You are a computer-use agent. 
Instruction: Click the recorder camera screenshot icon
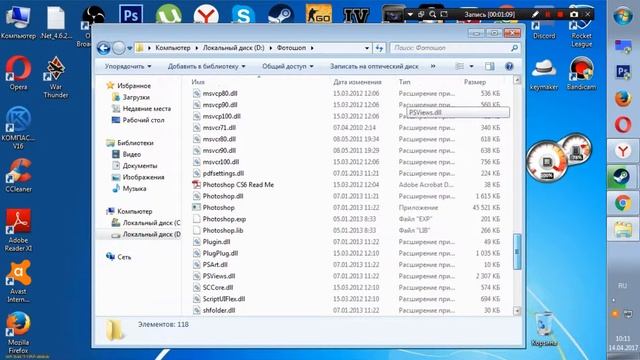(574, 14)
